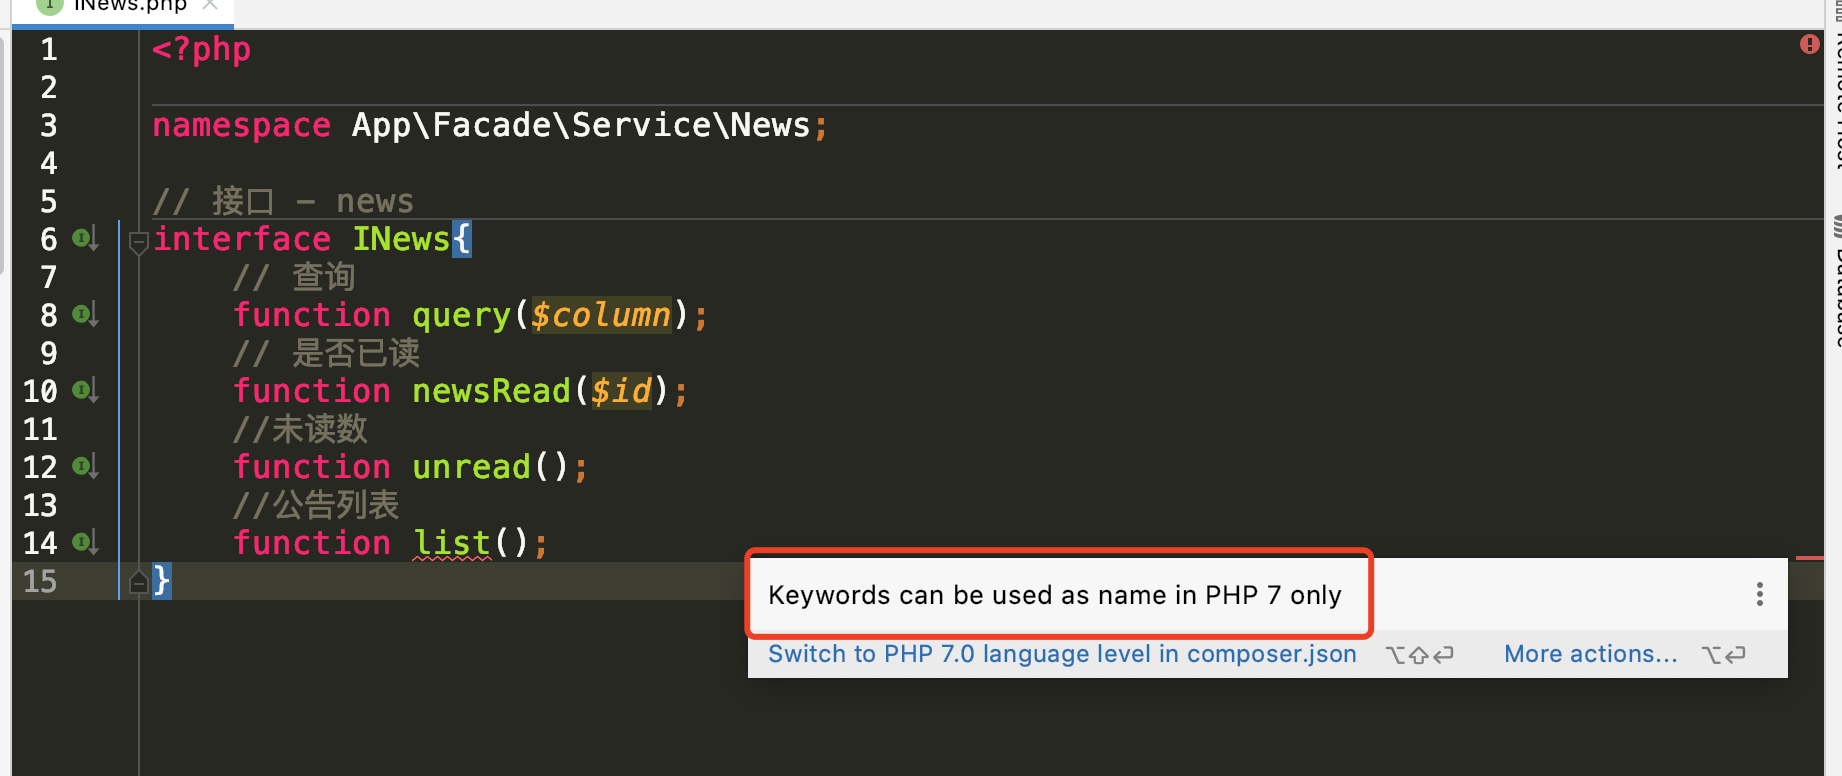
Task: Click the '// 接口 - news' comment
Action: (283, 201)
